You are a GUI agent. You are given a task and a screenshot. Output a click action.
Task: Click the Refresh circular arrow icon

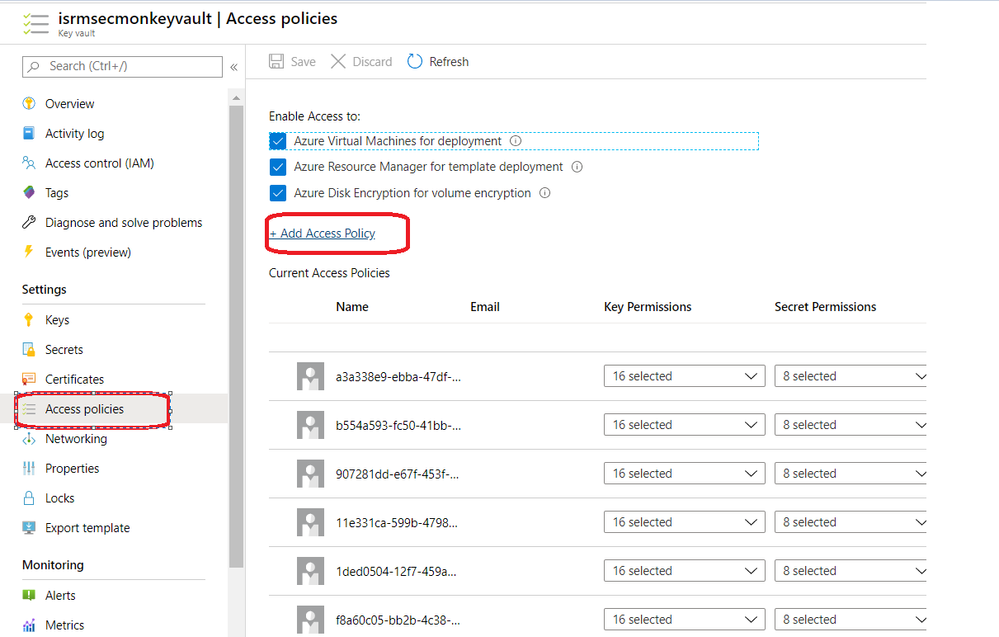pos(415,61)
